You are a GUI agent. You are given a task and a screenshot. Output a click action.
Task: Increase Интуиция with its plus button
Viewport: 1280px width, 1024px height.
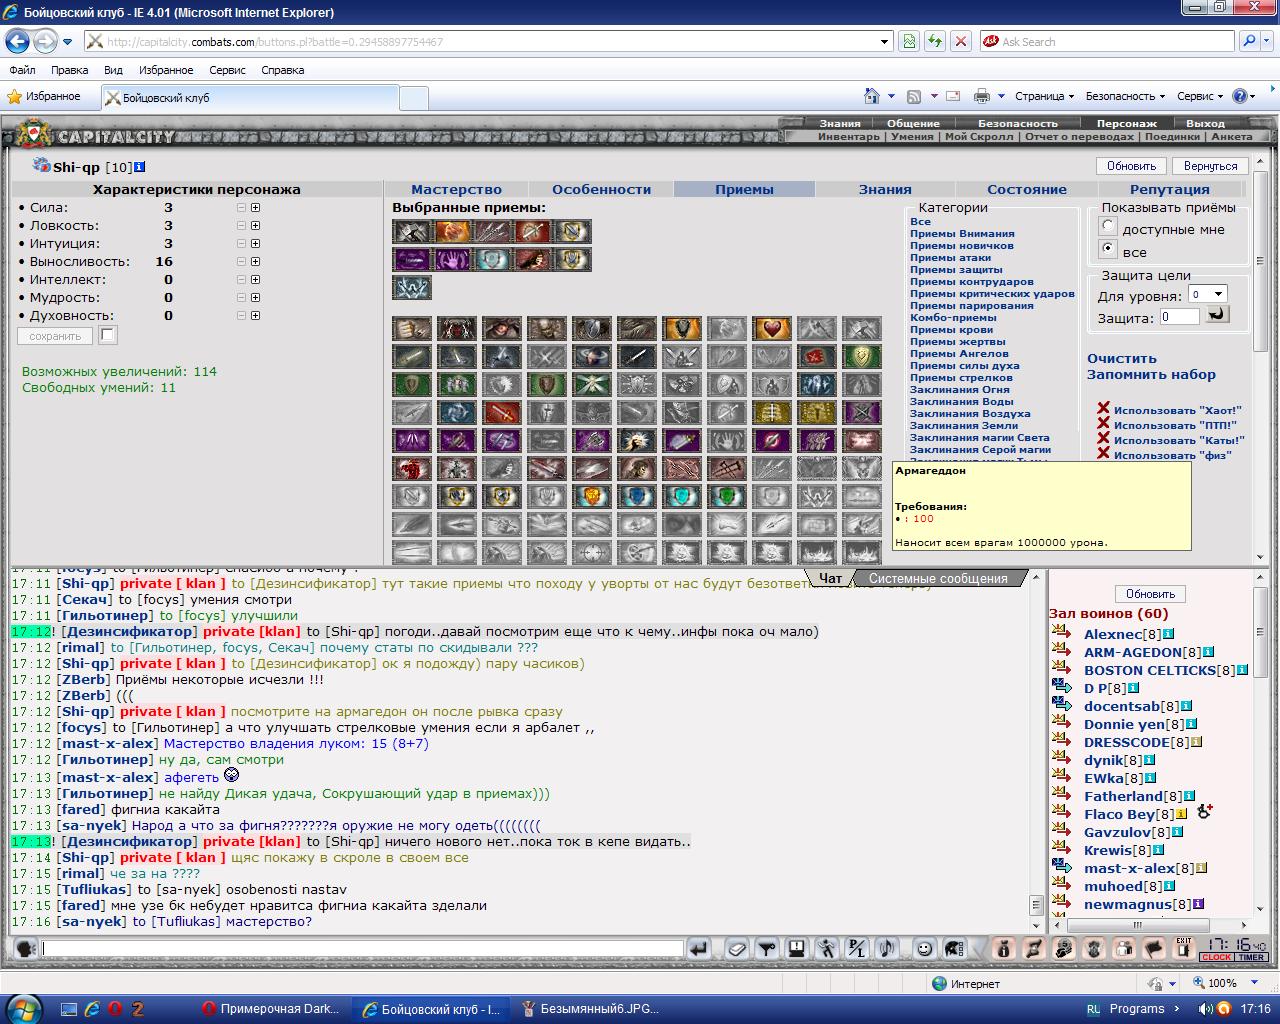[255, 244]
